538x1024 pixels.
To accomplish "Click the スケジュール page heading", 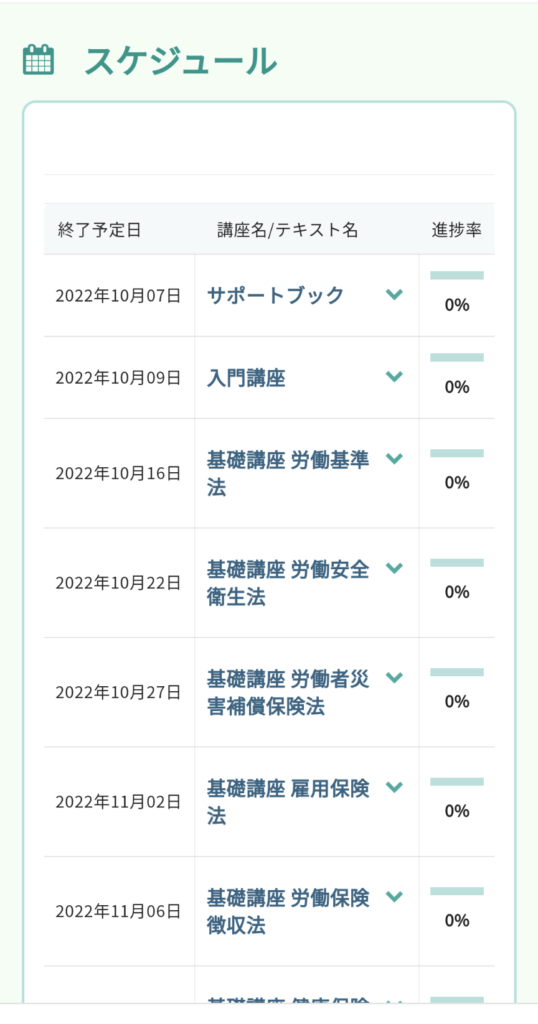I will (181, 61).
